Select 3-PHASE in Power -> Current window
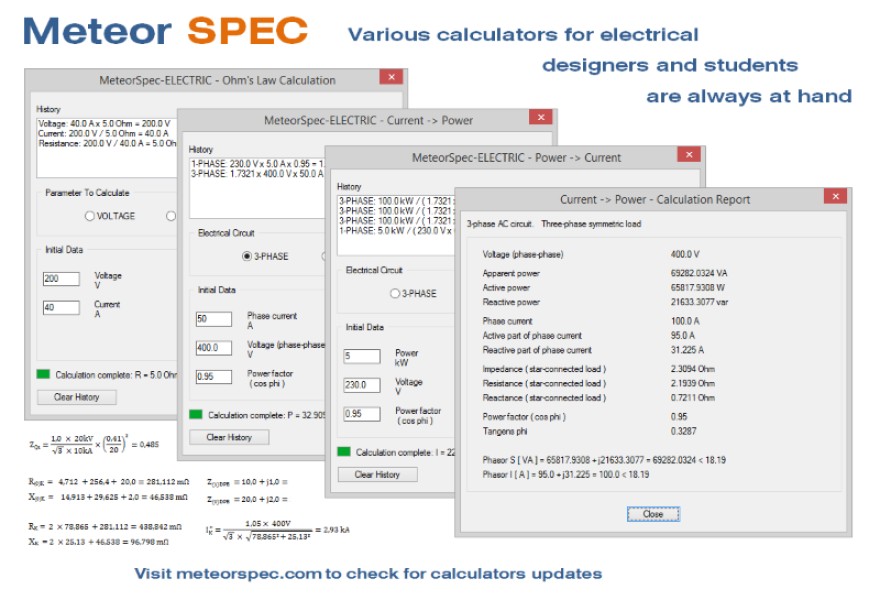The width and height of the screenshot is (880, 600). (x=395, y=294)
